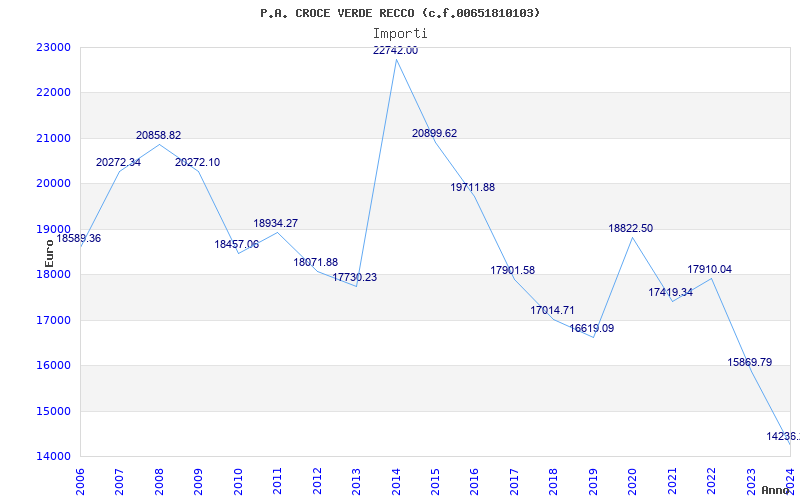
Task: Click the x-axis year 2015
Action: pyautogui.click(x=435, y=481)
